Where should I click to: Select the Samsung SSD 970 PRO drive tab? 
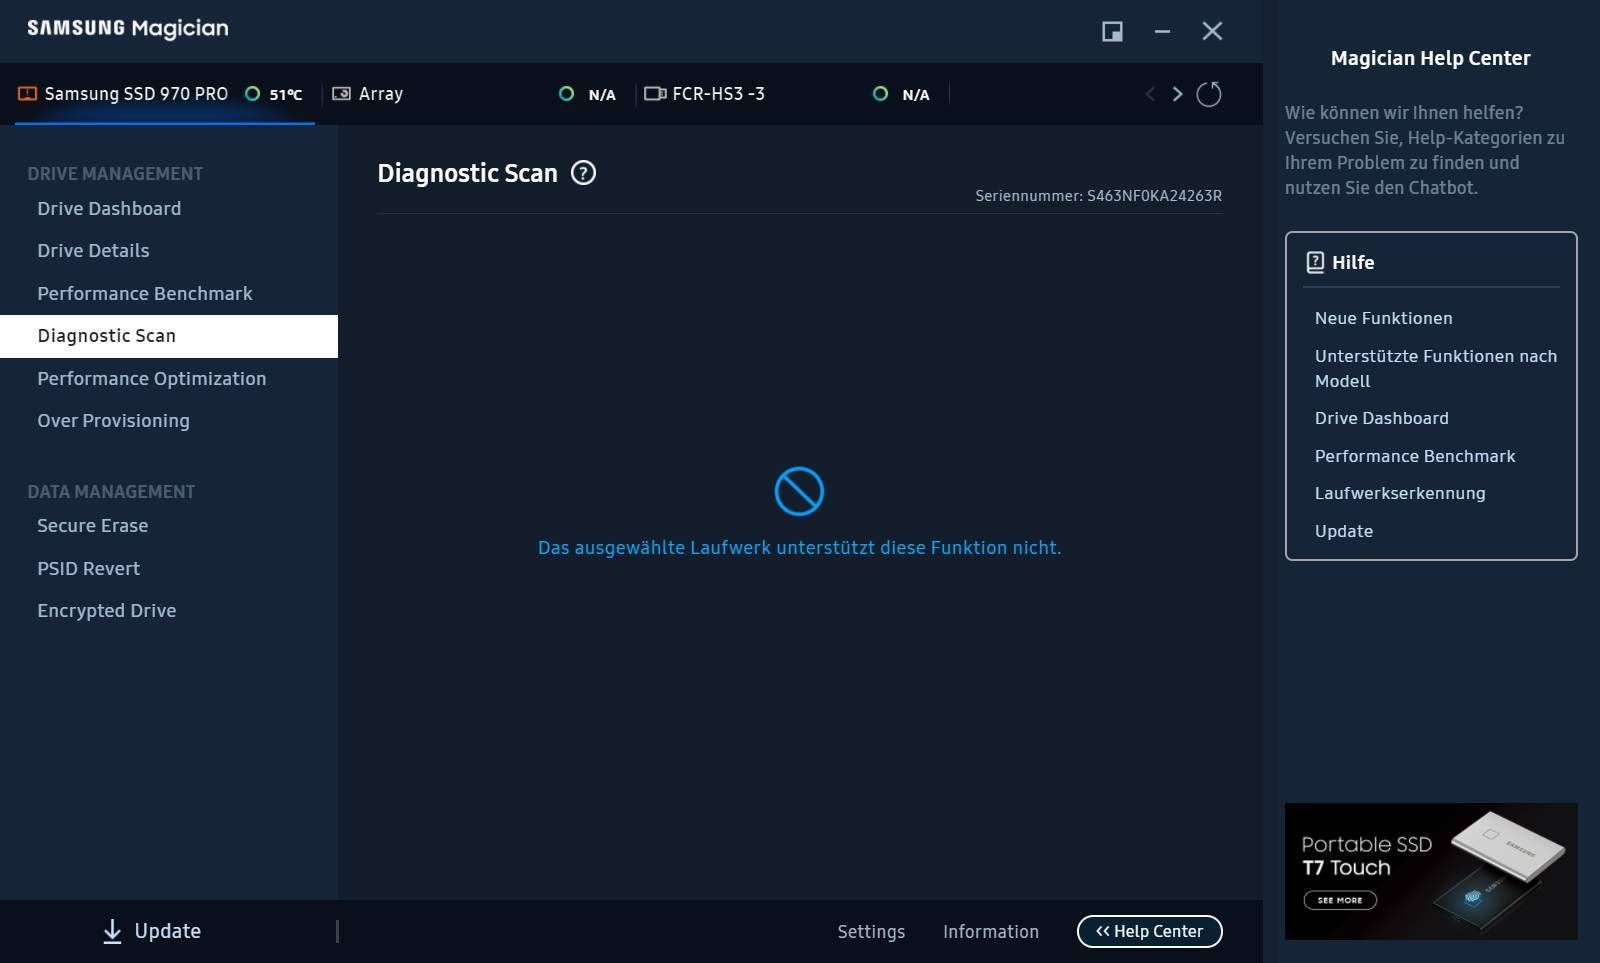coord(164,94)
